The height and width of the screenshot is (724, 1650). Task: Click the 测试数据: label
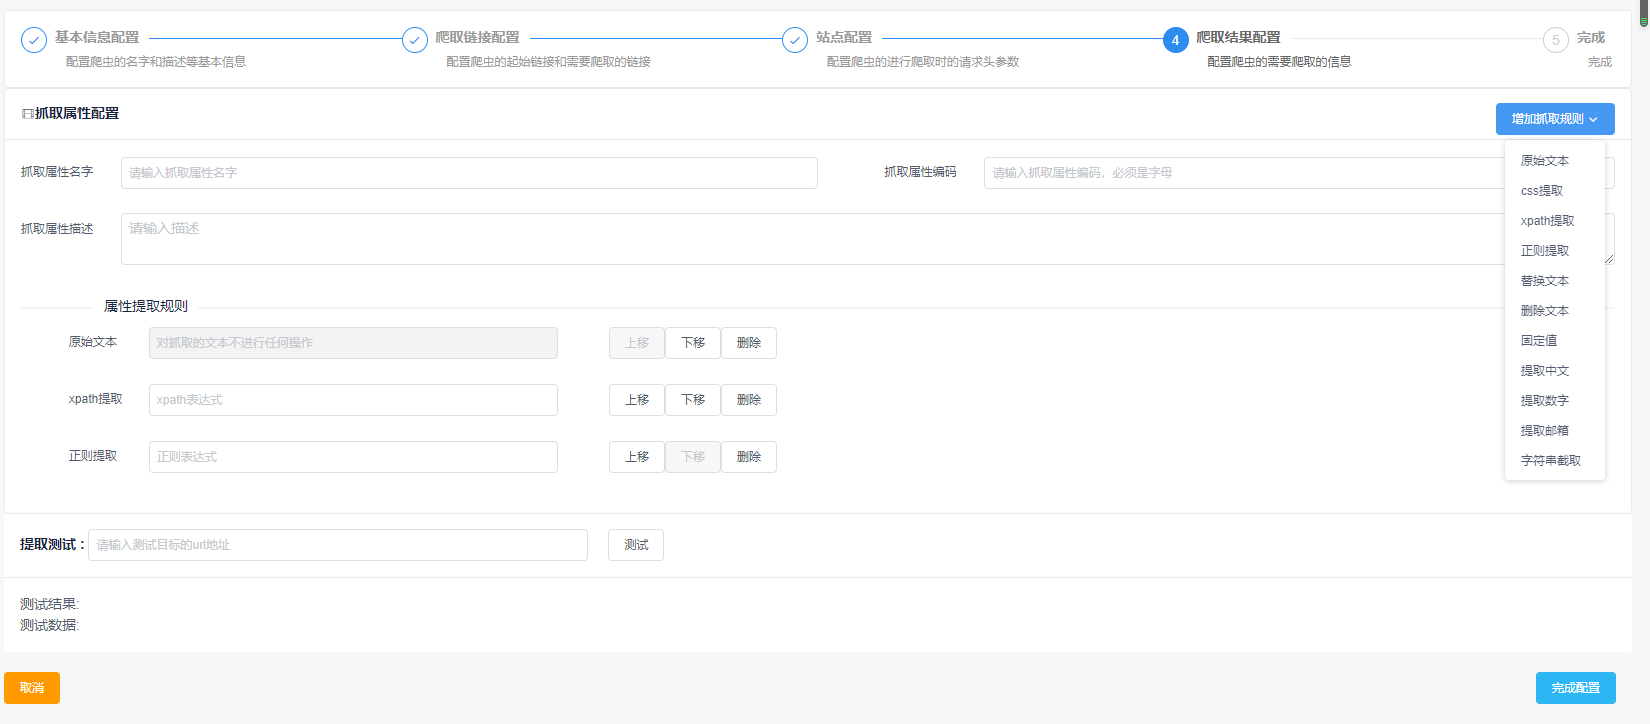click(50, 625)
